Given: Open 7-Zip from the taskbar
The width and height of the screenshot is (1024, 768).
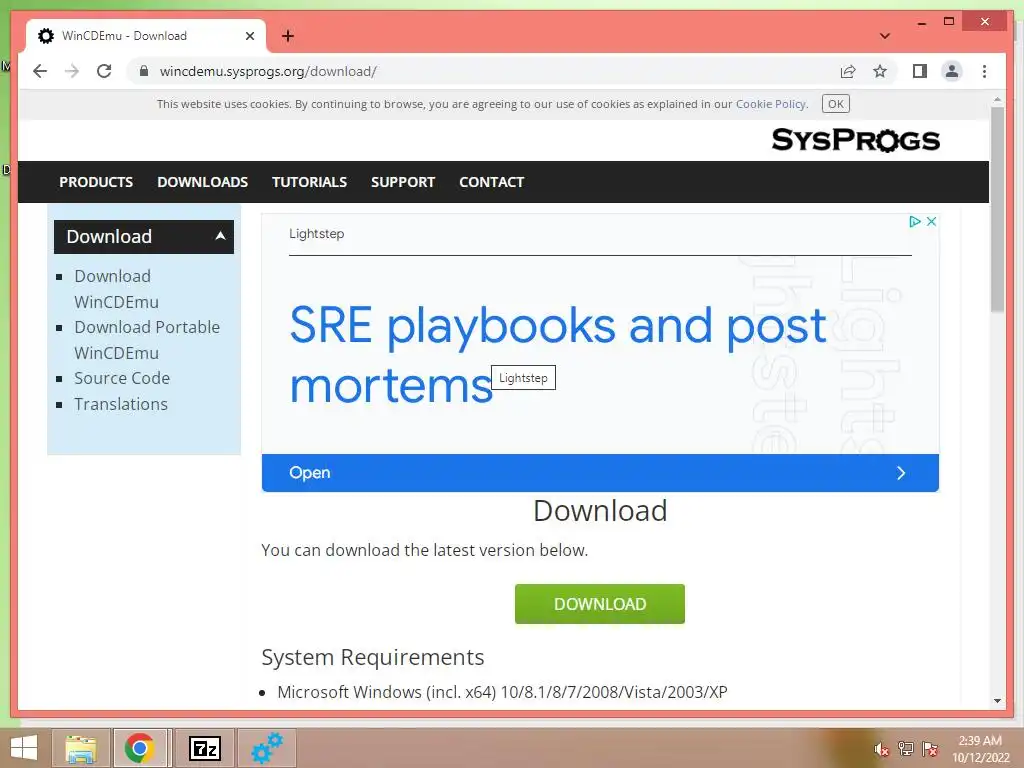Looking at the screenshot, I should coord(204,748).
